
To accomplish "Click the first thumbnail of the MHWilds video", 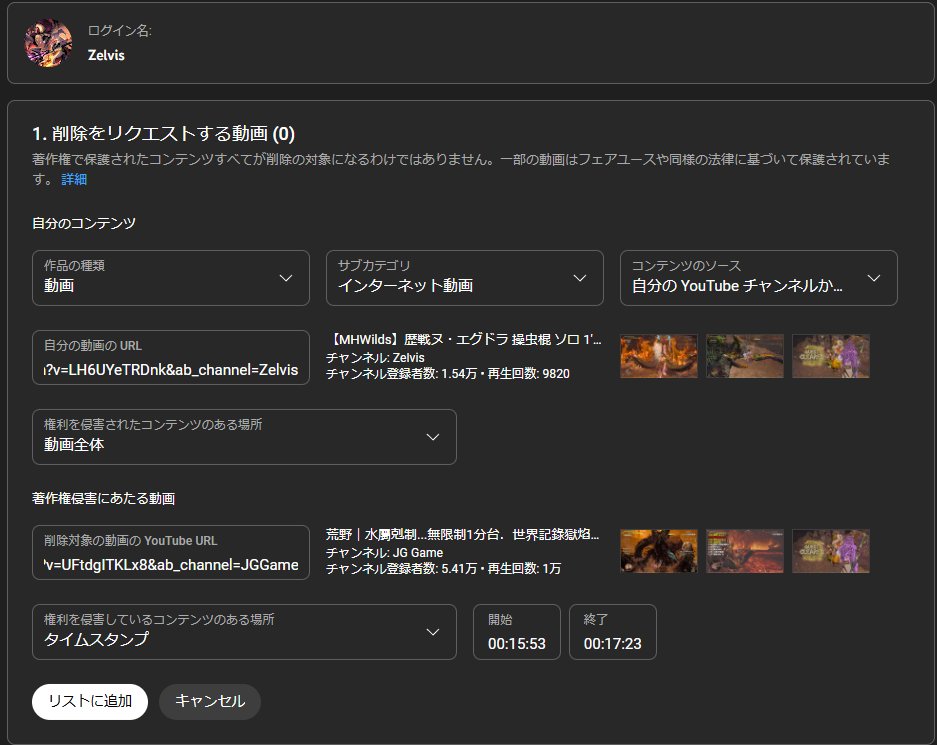I will [x=658, y=356].
